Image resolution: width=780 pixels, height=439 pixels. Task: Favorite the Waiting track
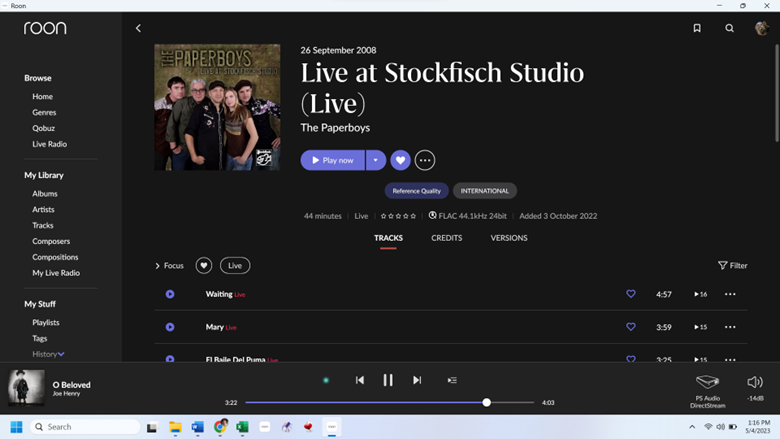pos(630,294)
